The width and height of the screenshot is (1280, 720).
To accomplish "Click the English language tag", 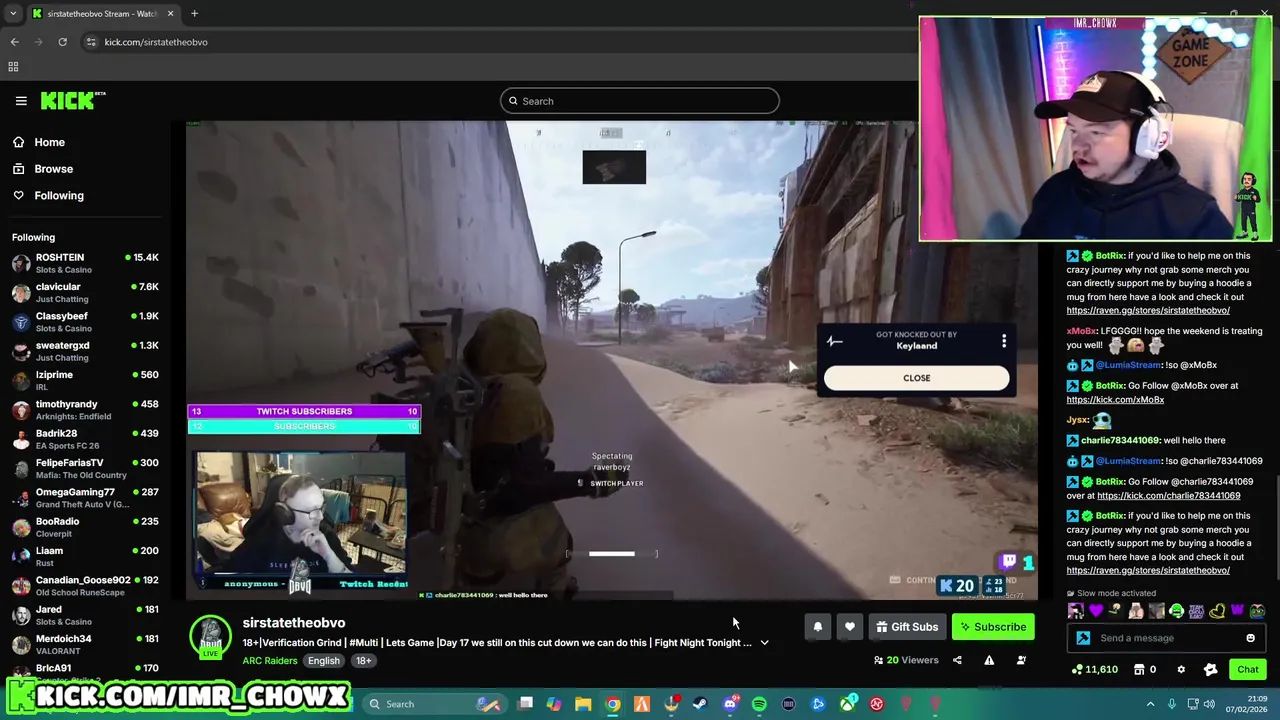I will click(323, 661).
